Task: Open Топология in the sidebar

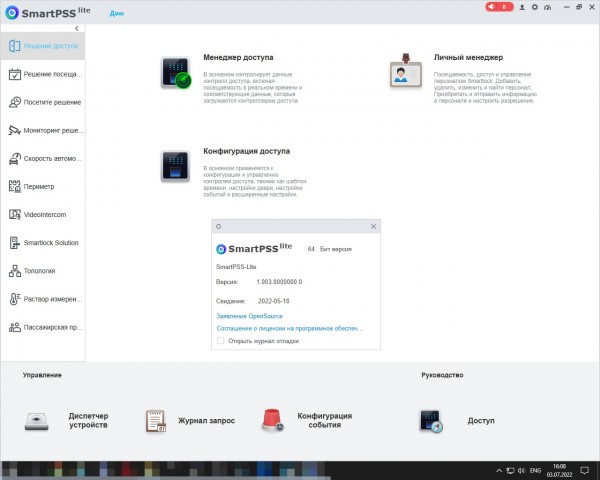Action: pos(43,271)
